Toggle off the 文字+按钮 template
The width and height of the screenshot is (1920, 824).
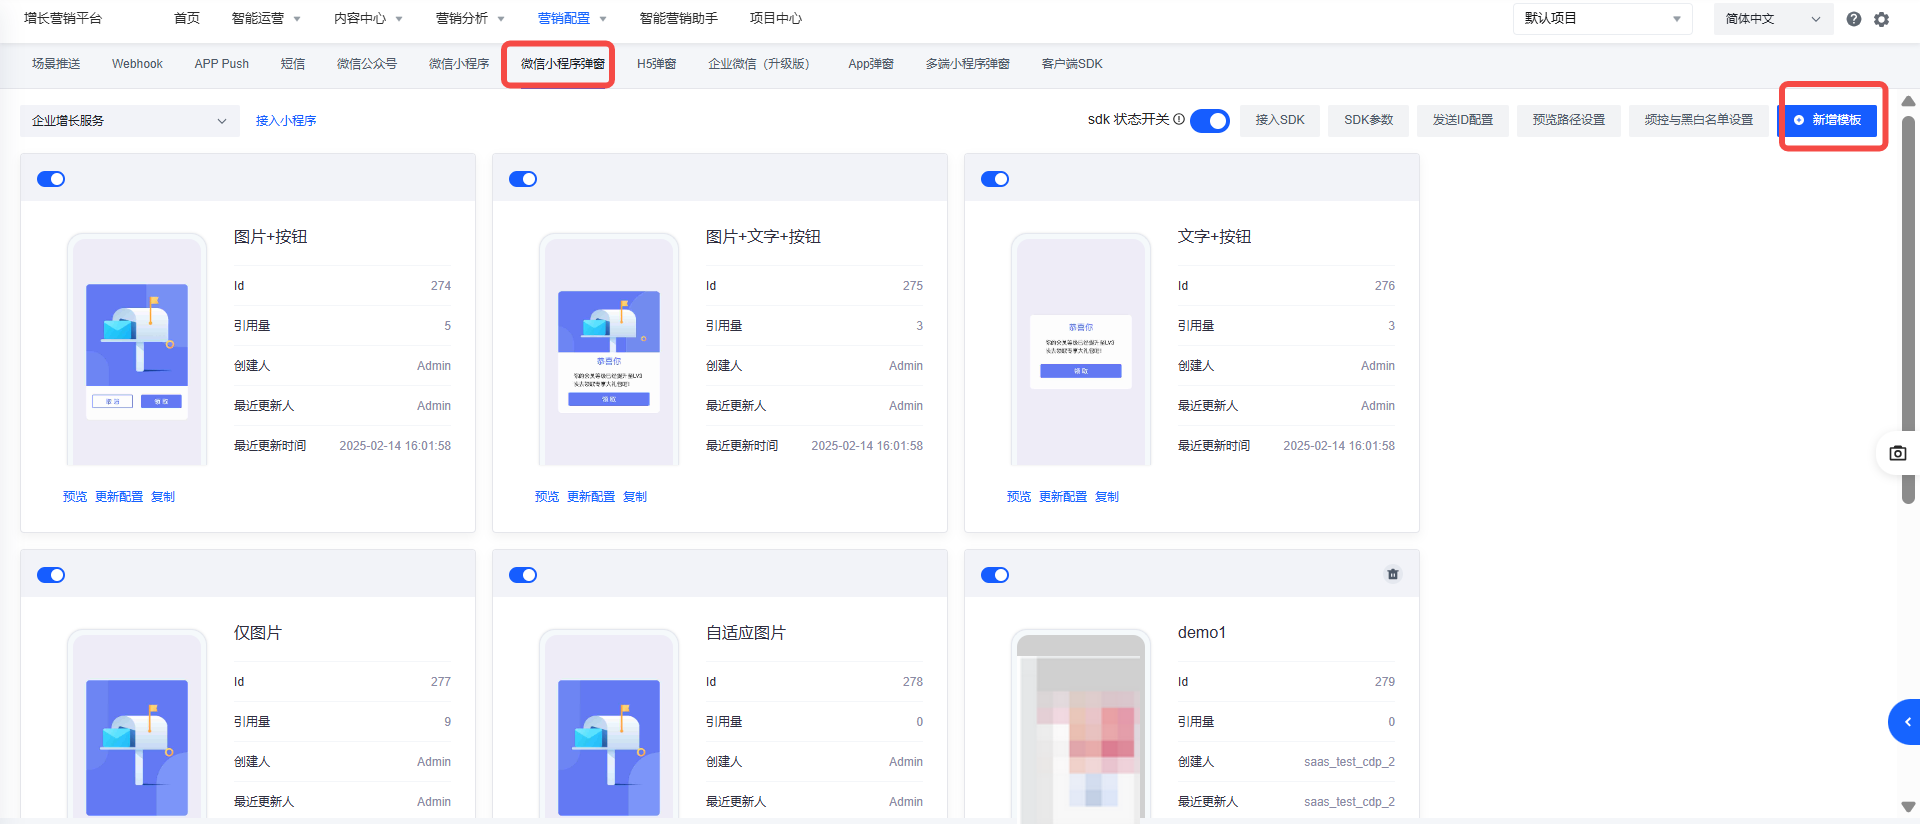click(995, 179)
